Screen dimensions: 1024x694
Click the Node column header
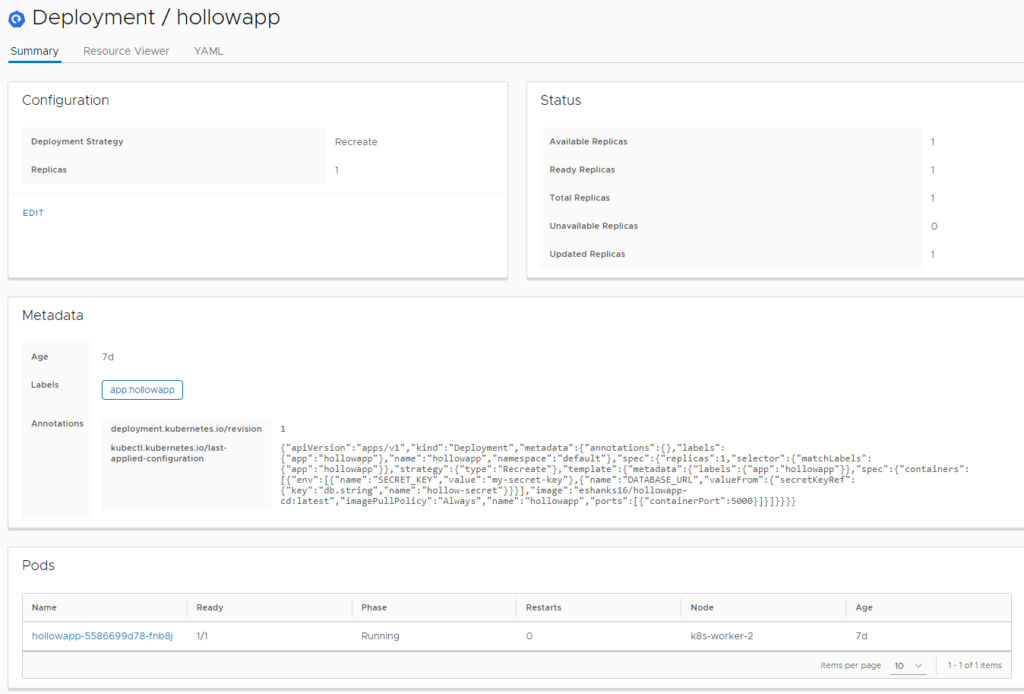coord(702,607)
